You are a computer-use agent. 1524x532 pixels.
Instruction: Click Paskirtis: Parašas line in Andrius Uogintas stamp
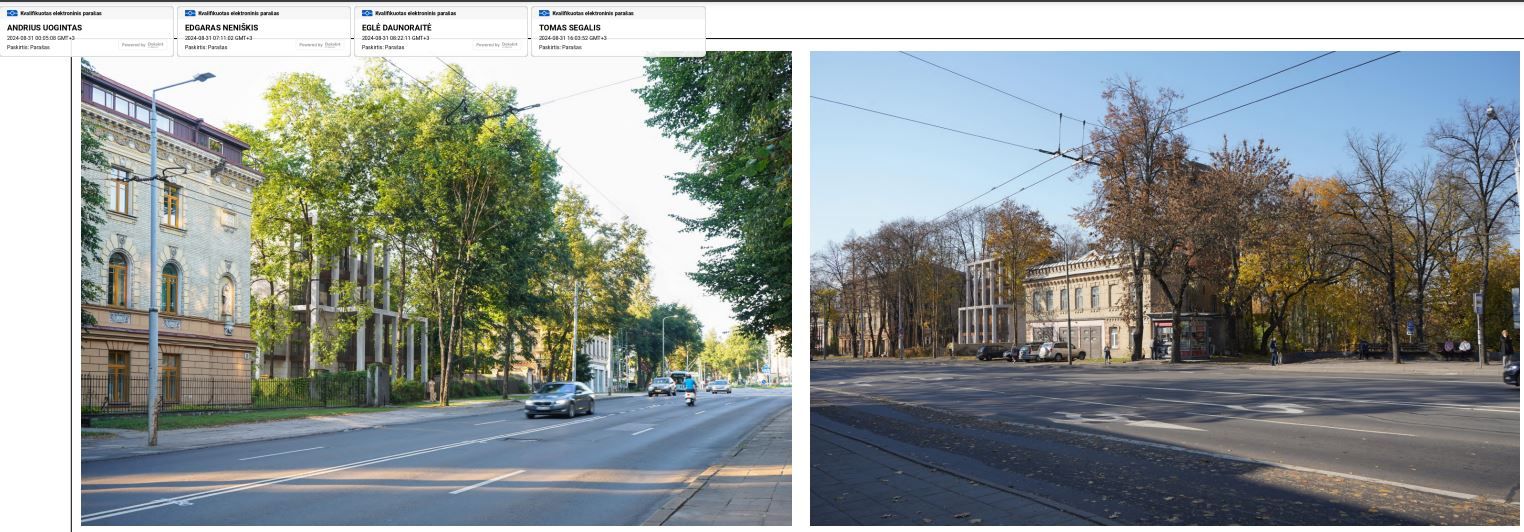pos(28,47)
